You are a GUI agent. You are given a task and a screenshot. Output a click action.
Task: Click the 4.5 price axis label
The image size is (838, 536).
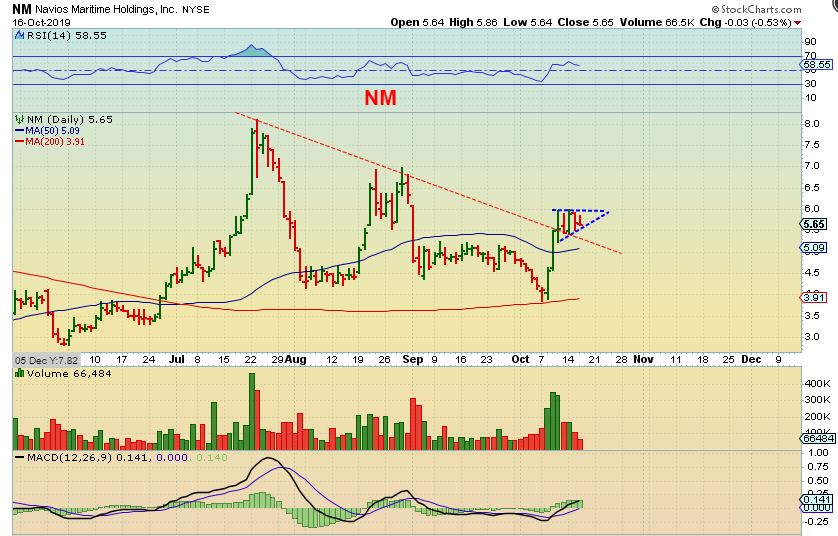(812, 273)
